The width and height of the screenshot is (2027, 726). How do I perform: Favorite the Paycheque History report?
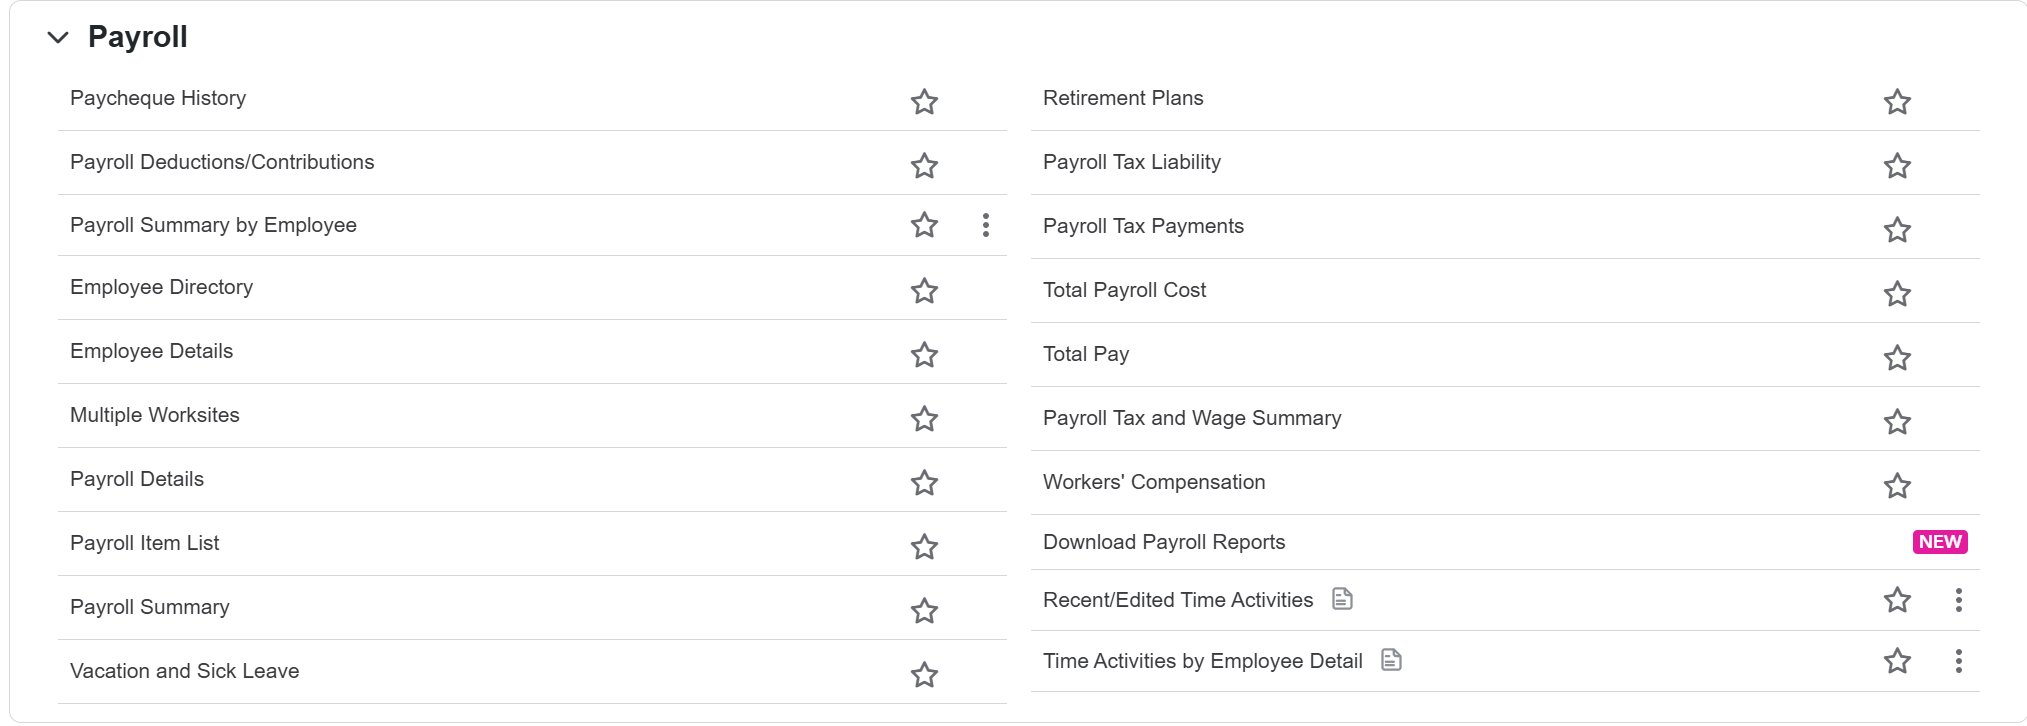(924, 102)
